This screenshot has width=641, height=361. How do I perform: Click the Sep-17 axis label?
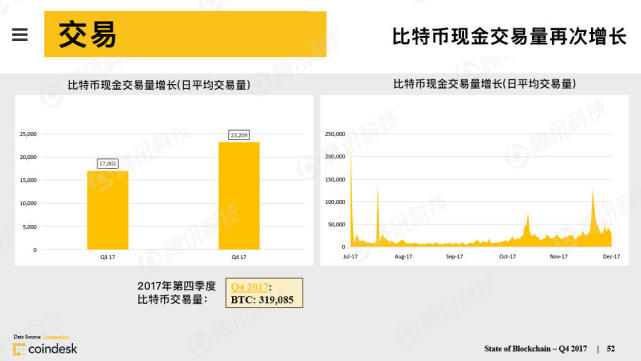click(x=455, y=257)
